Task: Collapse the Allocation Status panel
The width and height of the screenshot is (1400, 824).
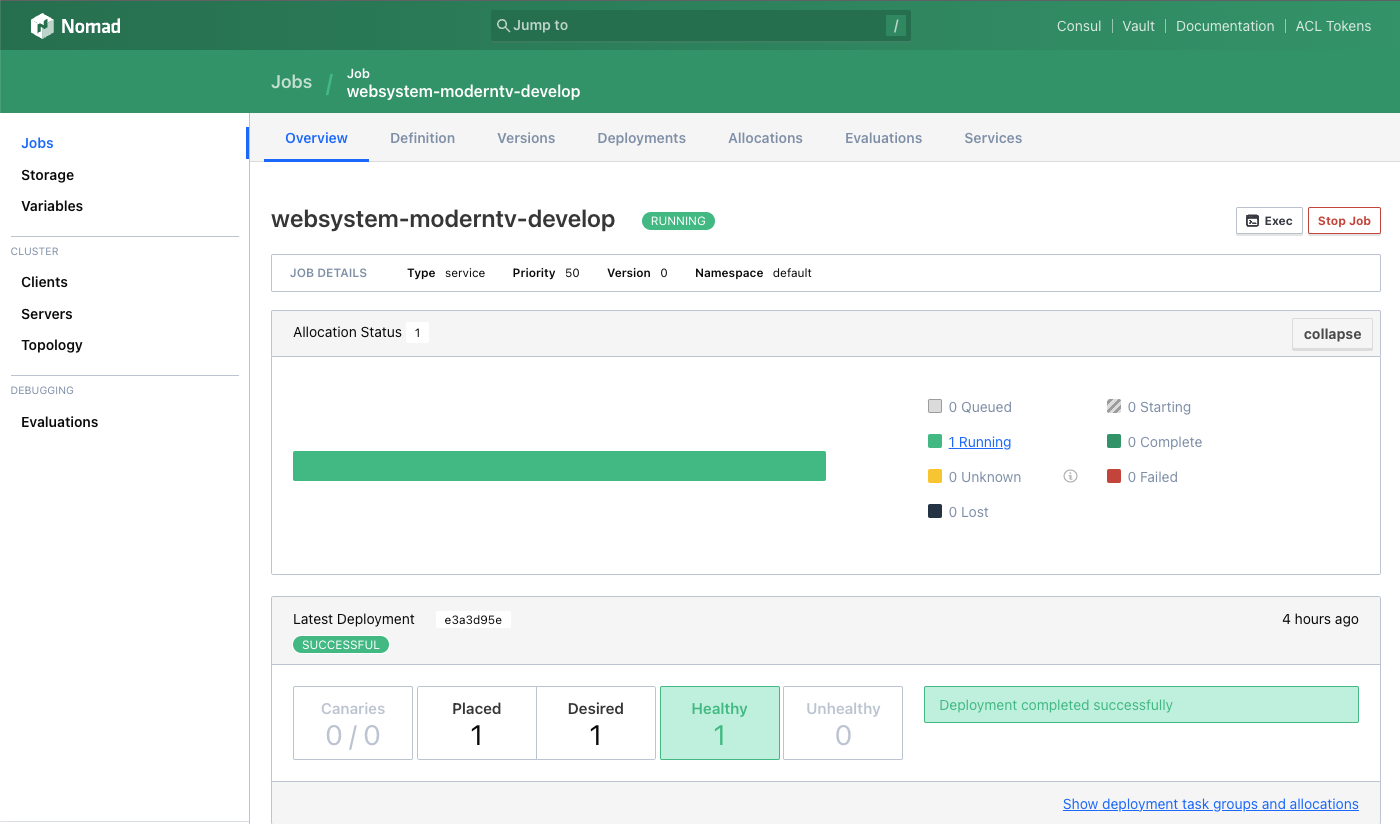Action: 1332,334
